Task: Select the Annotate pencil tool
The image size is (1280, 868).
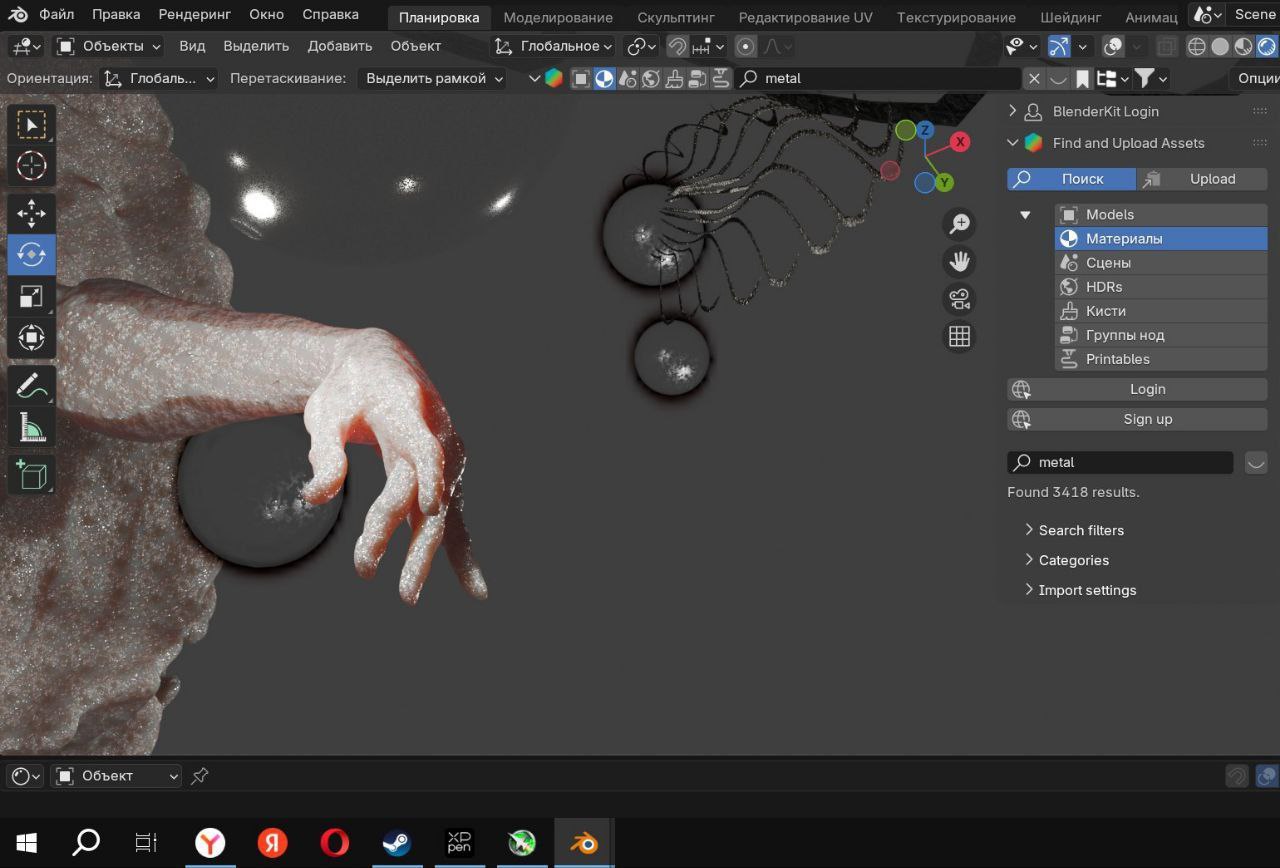Action: pyautogui.click(x=31, y=385)
